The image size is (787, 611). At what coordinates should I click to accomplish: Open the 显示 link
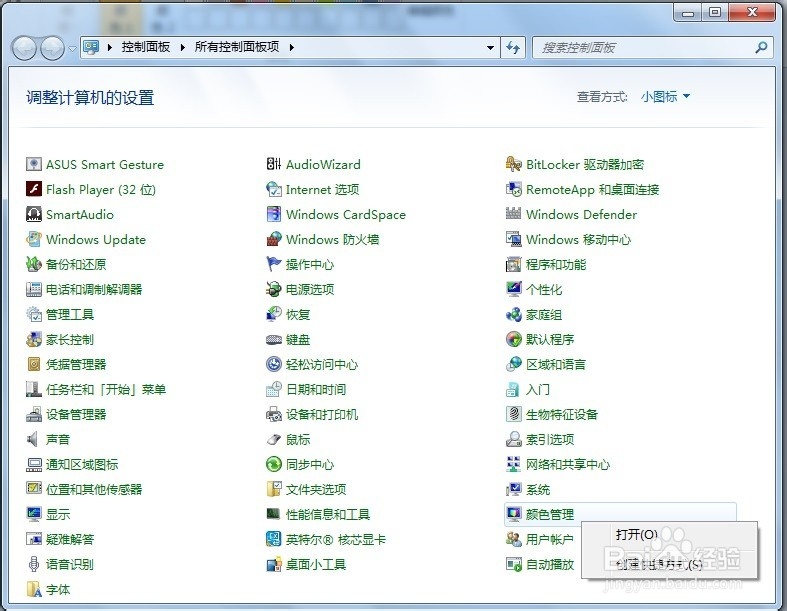(58, 514)
